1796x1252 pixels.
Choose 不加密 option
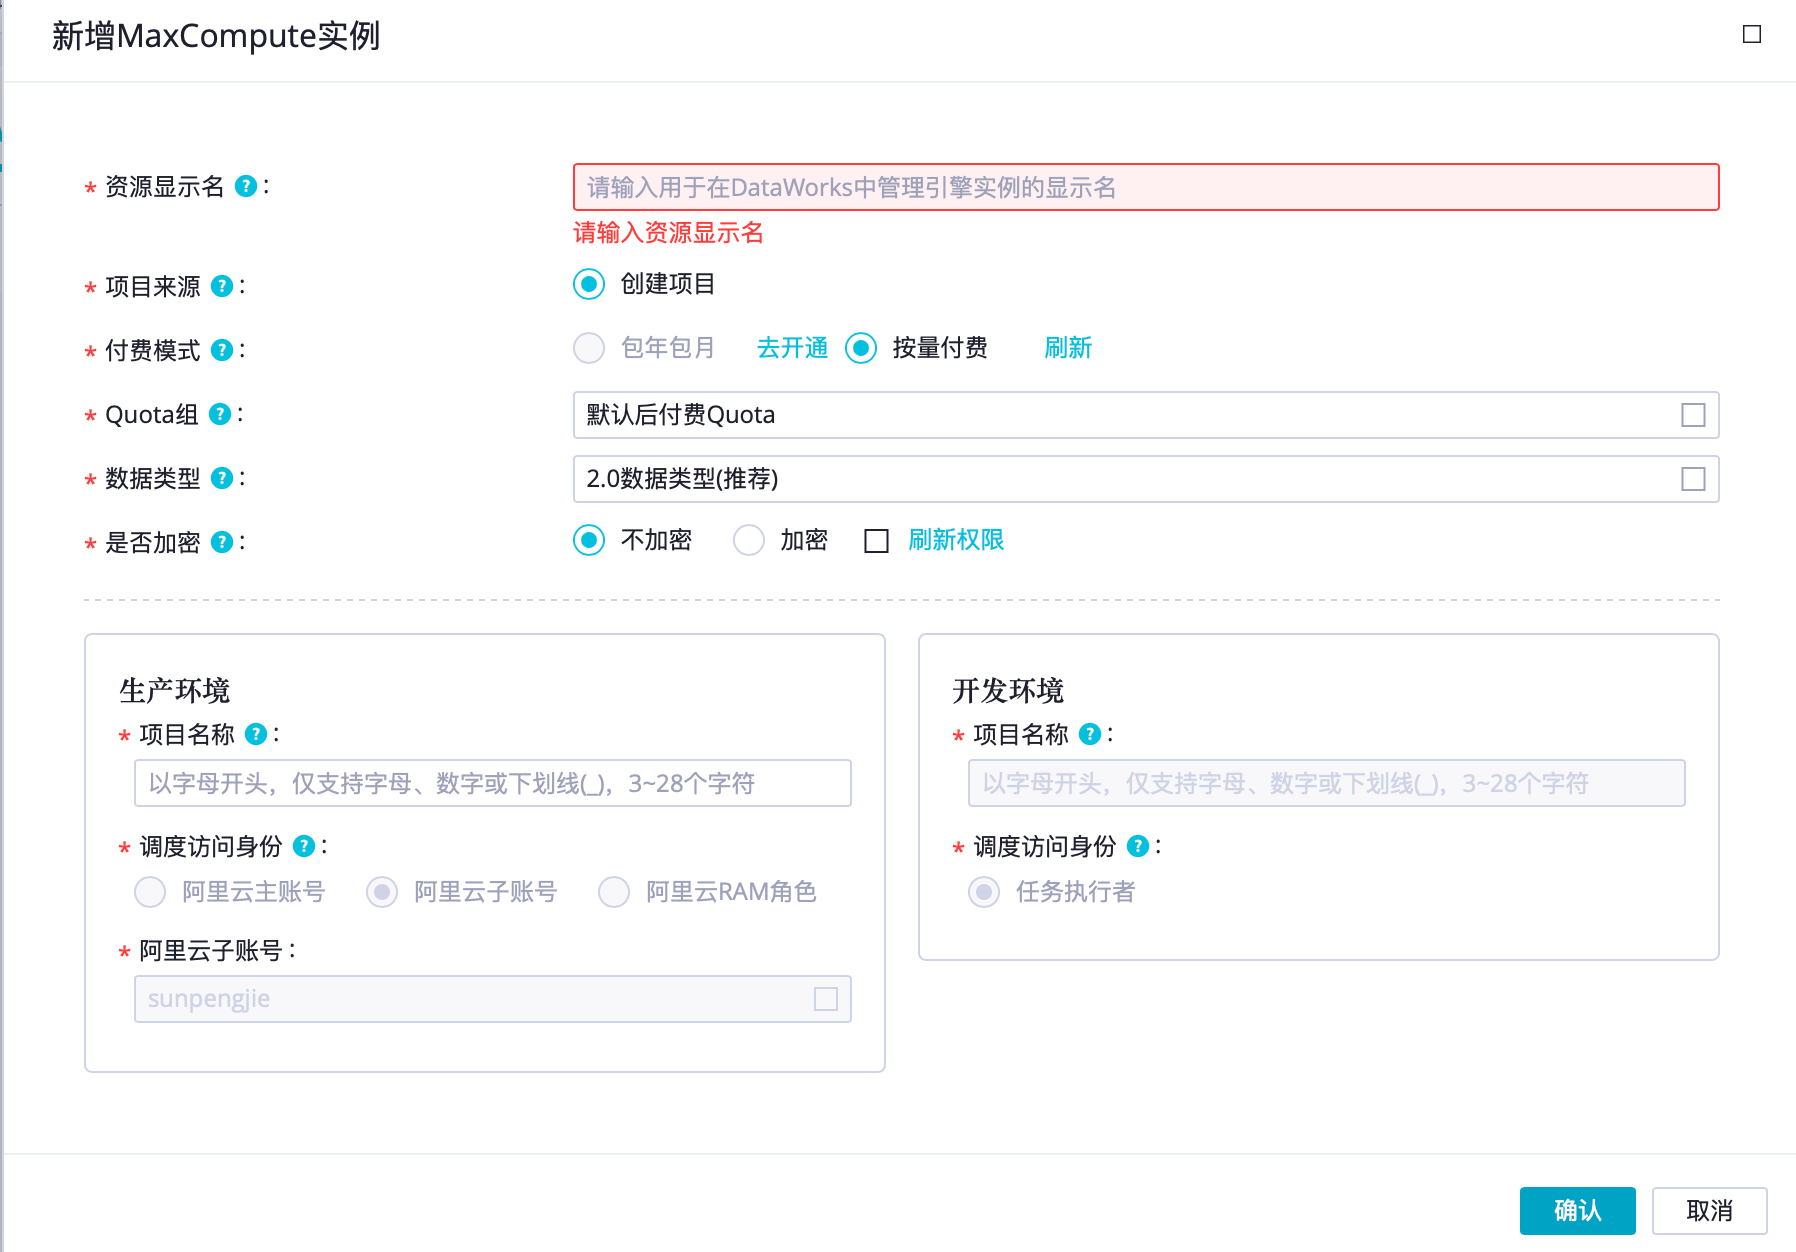point(589,540)
